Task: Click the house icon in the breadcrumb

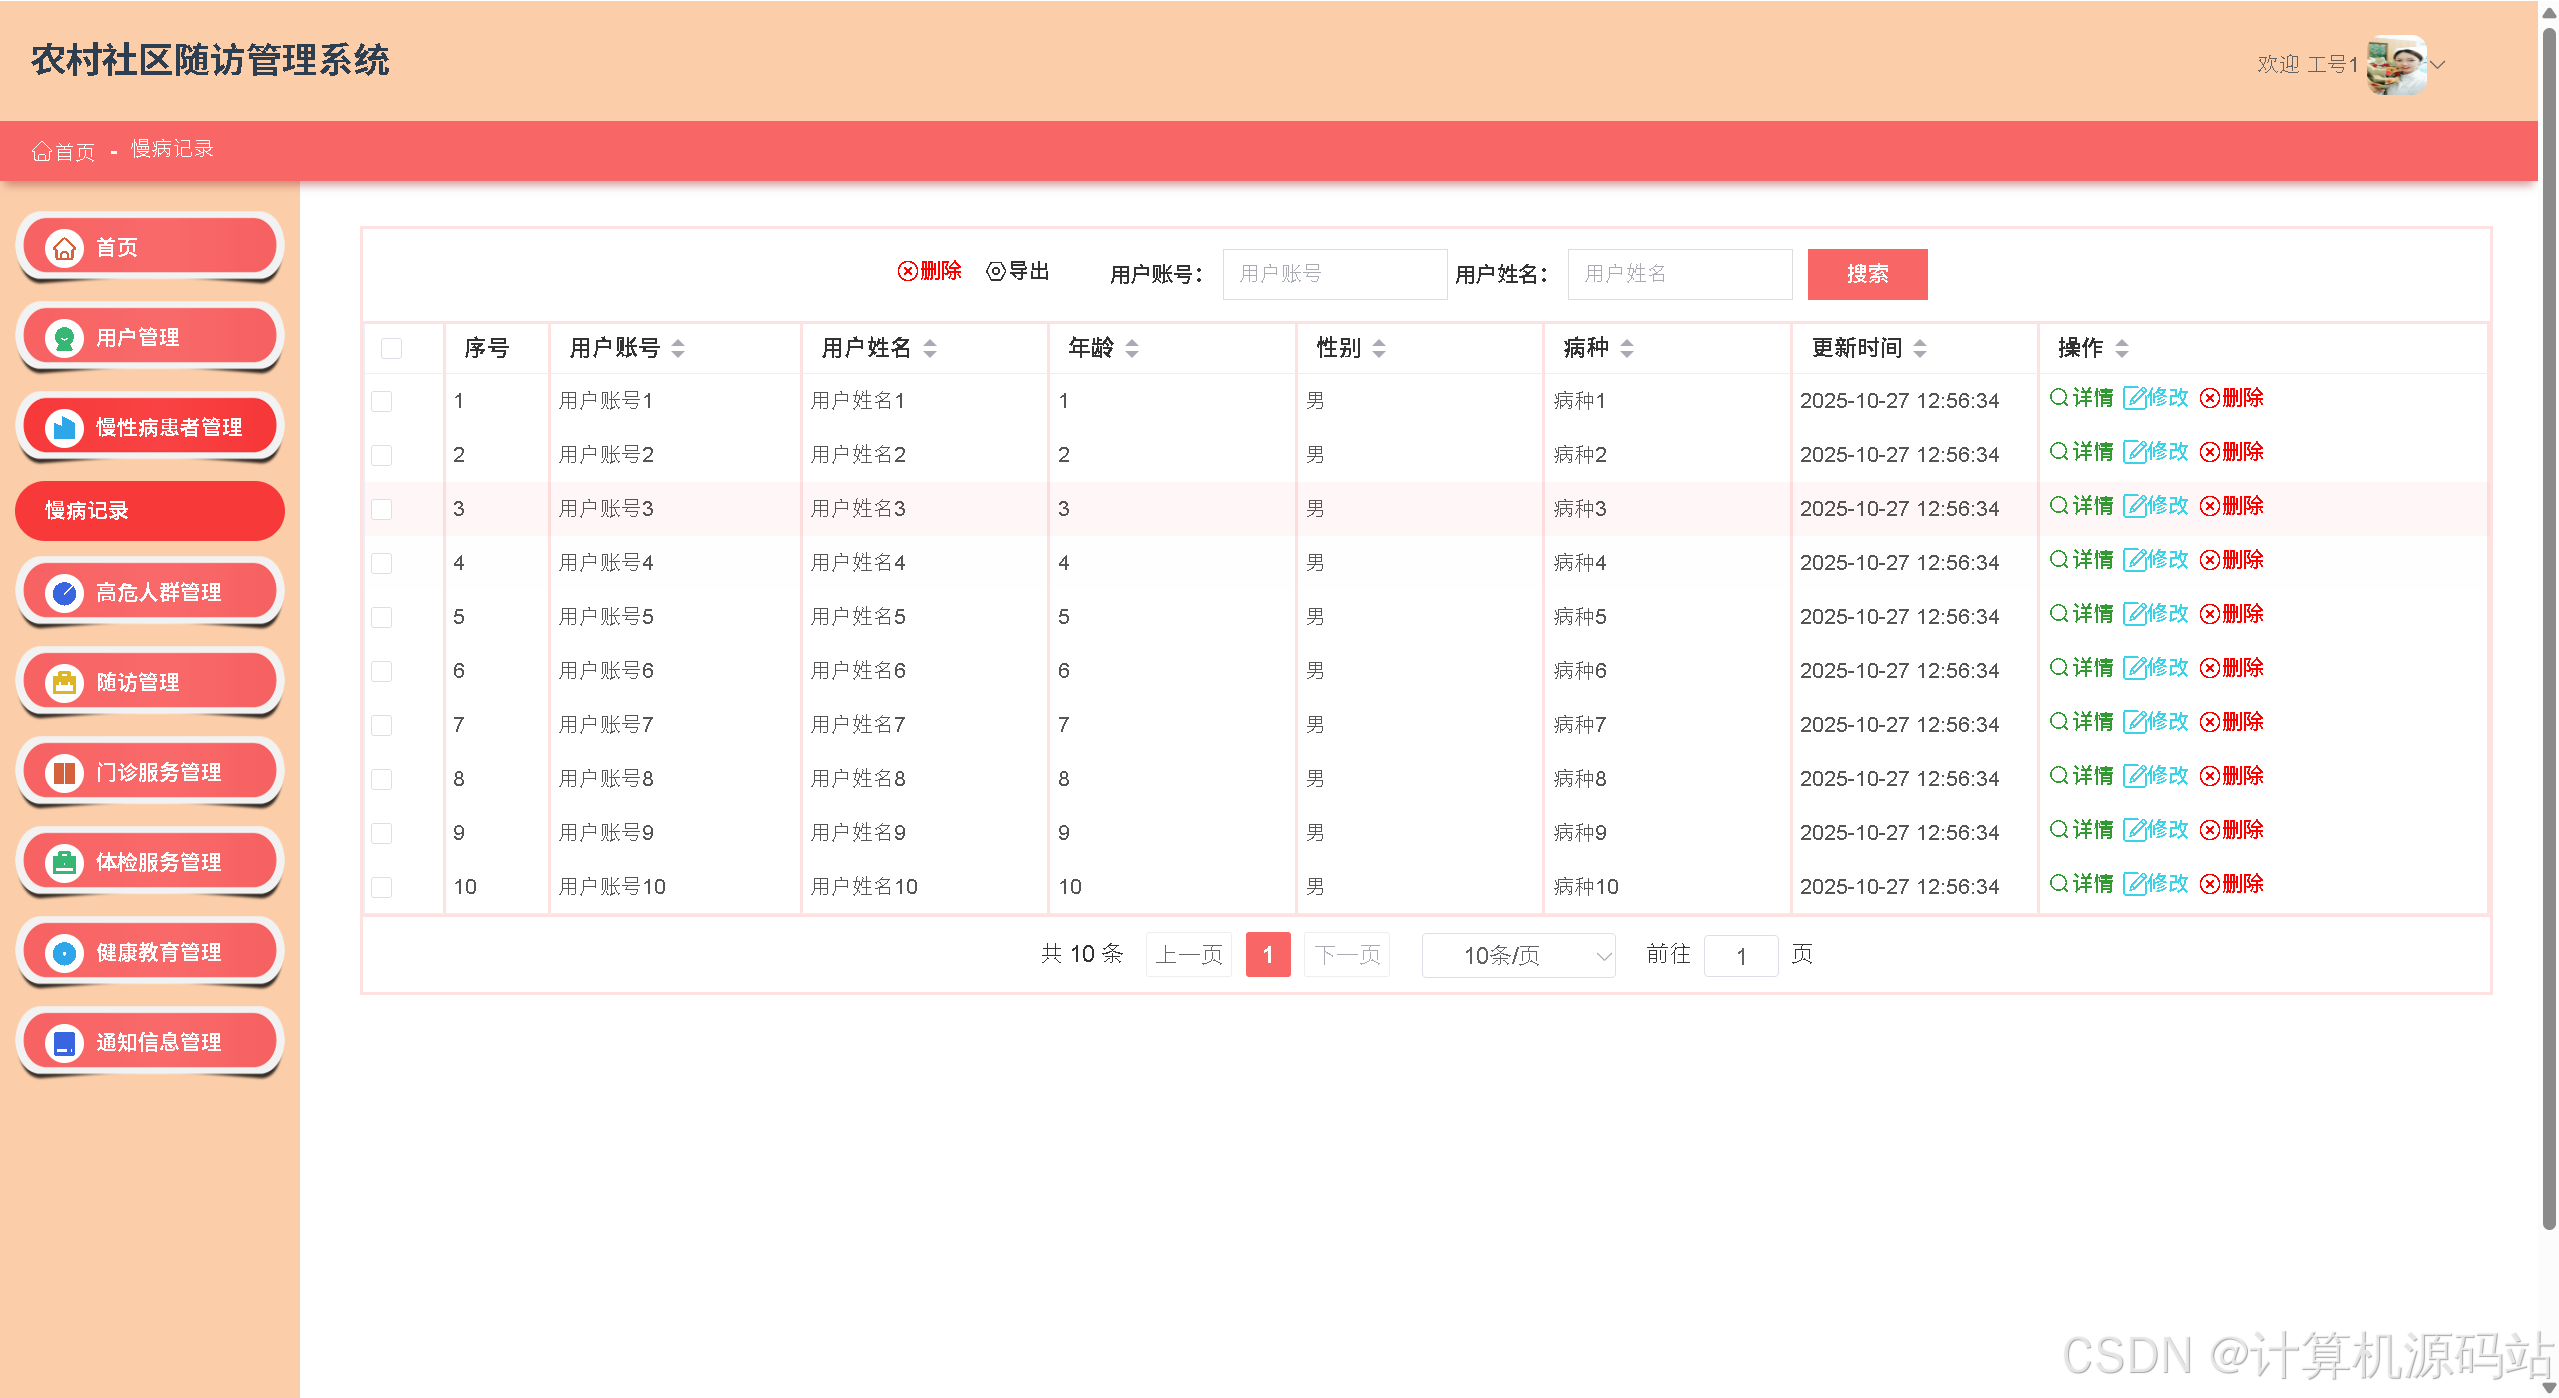Action: pyautogui.click(x=41, y=151)
